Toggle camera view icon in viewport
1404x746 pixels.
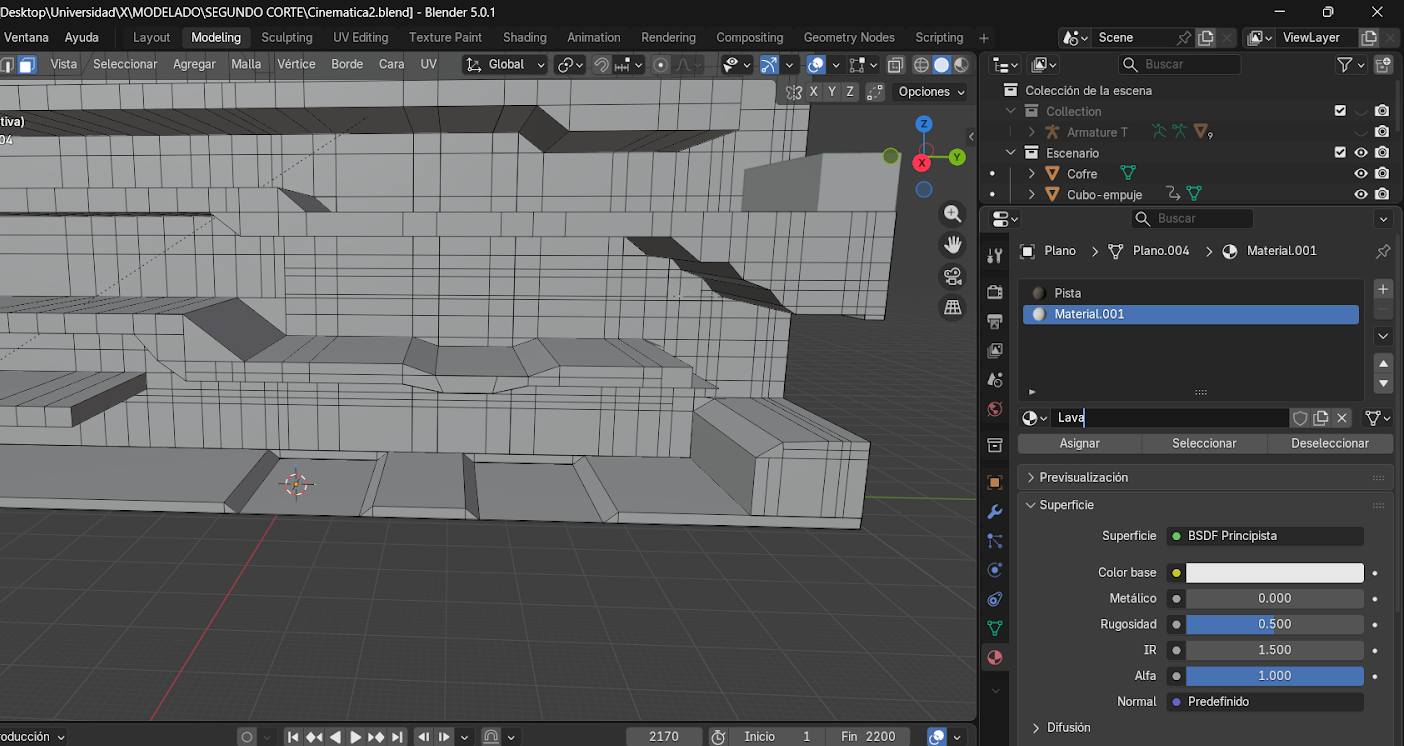click(952, 276)
